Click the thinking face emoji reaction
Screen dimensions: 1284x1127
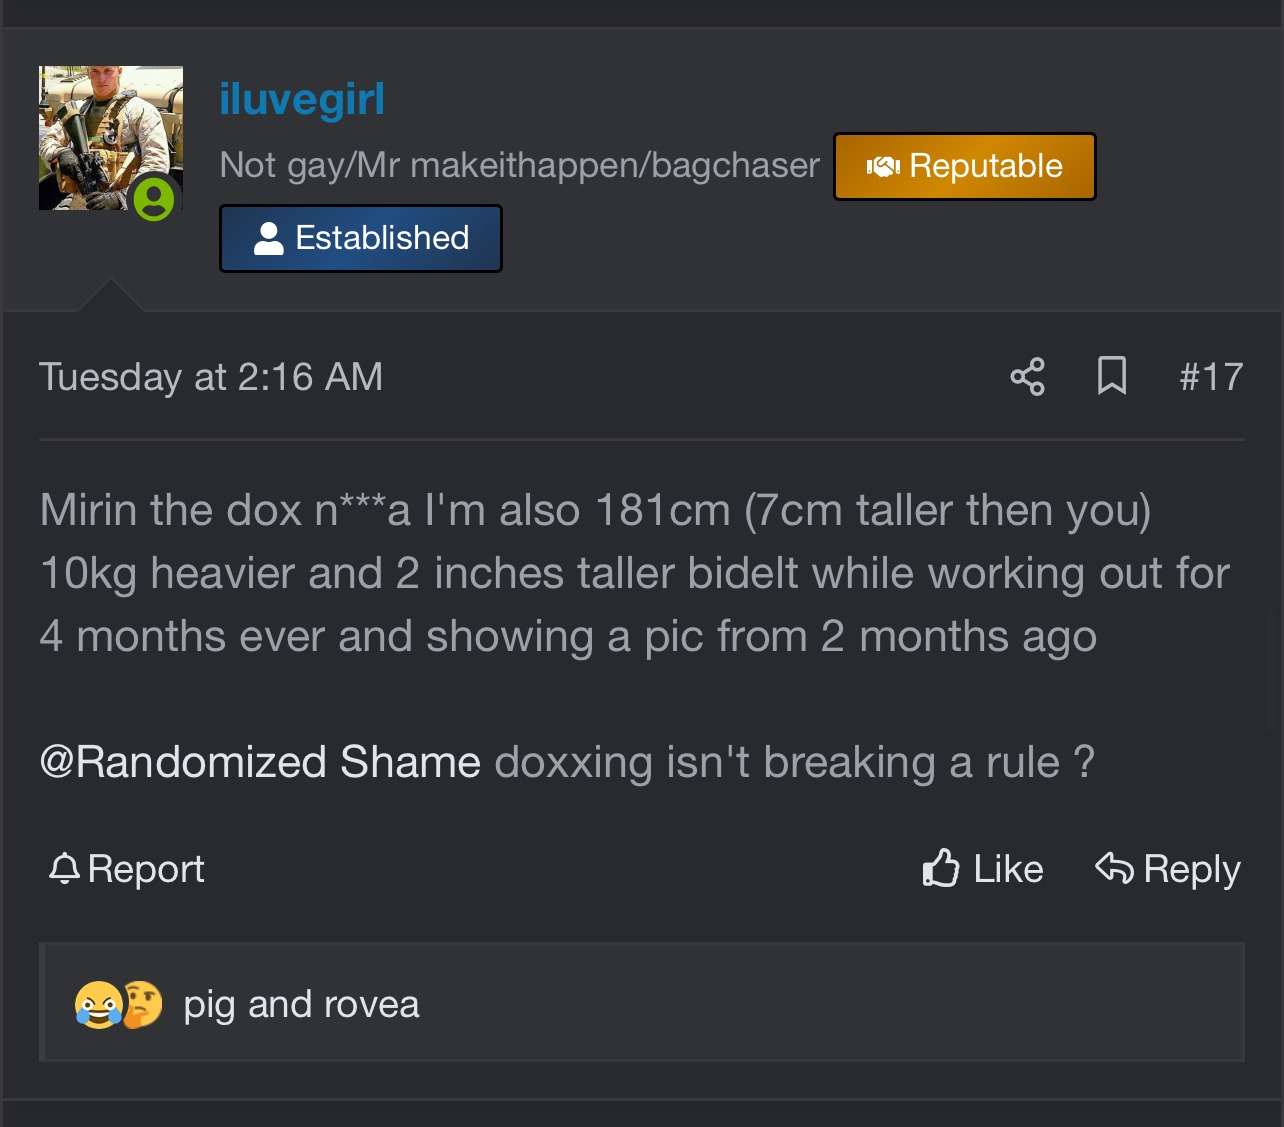point(143,1004)
